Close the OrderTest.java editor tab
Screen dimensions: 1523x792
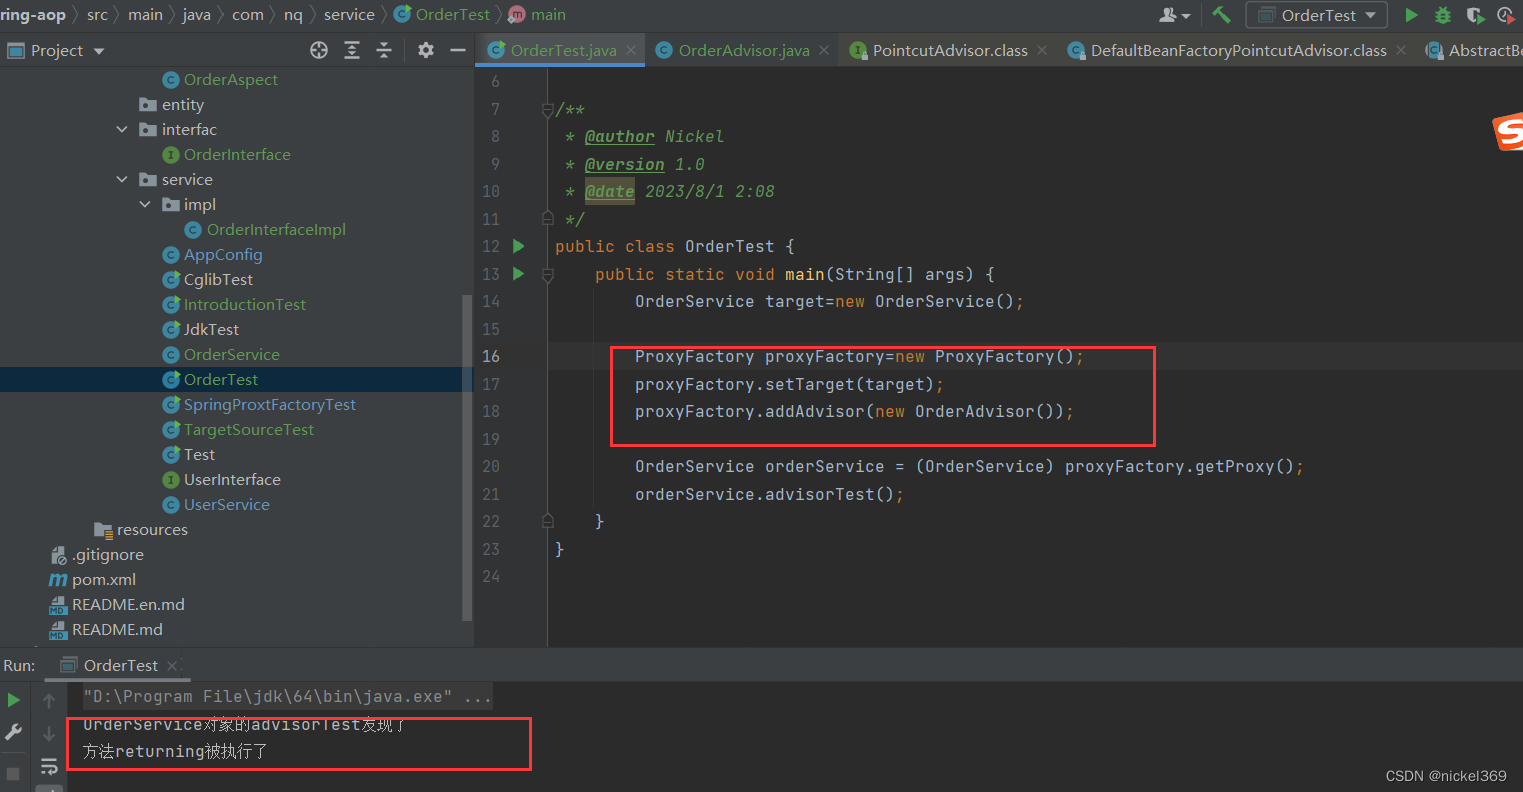point(632,50)
